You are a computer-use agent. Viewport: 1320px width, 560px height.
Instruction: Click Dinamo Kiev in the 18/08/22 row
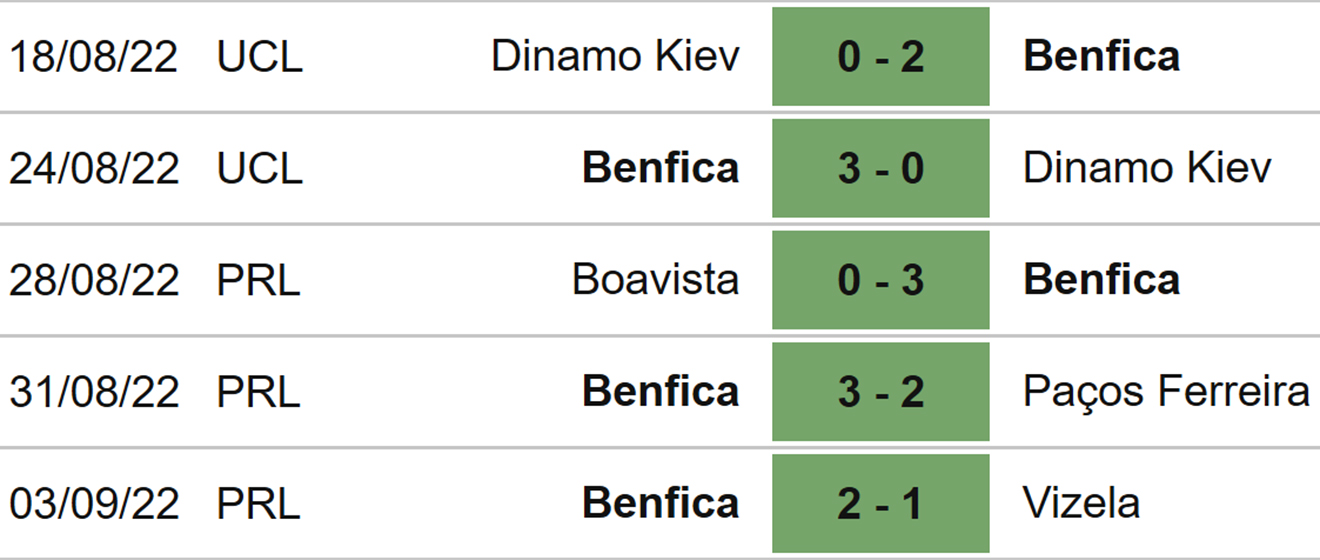pyautogui.click(x=615, y=57)
